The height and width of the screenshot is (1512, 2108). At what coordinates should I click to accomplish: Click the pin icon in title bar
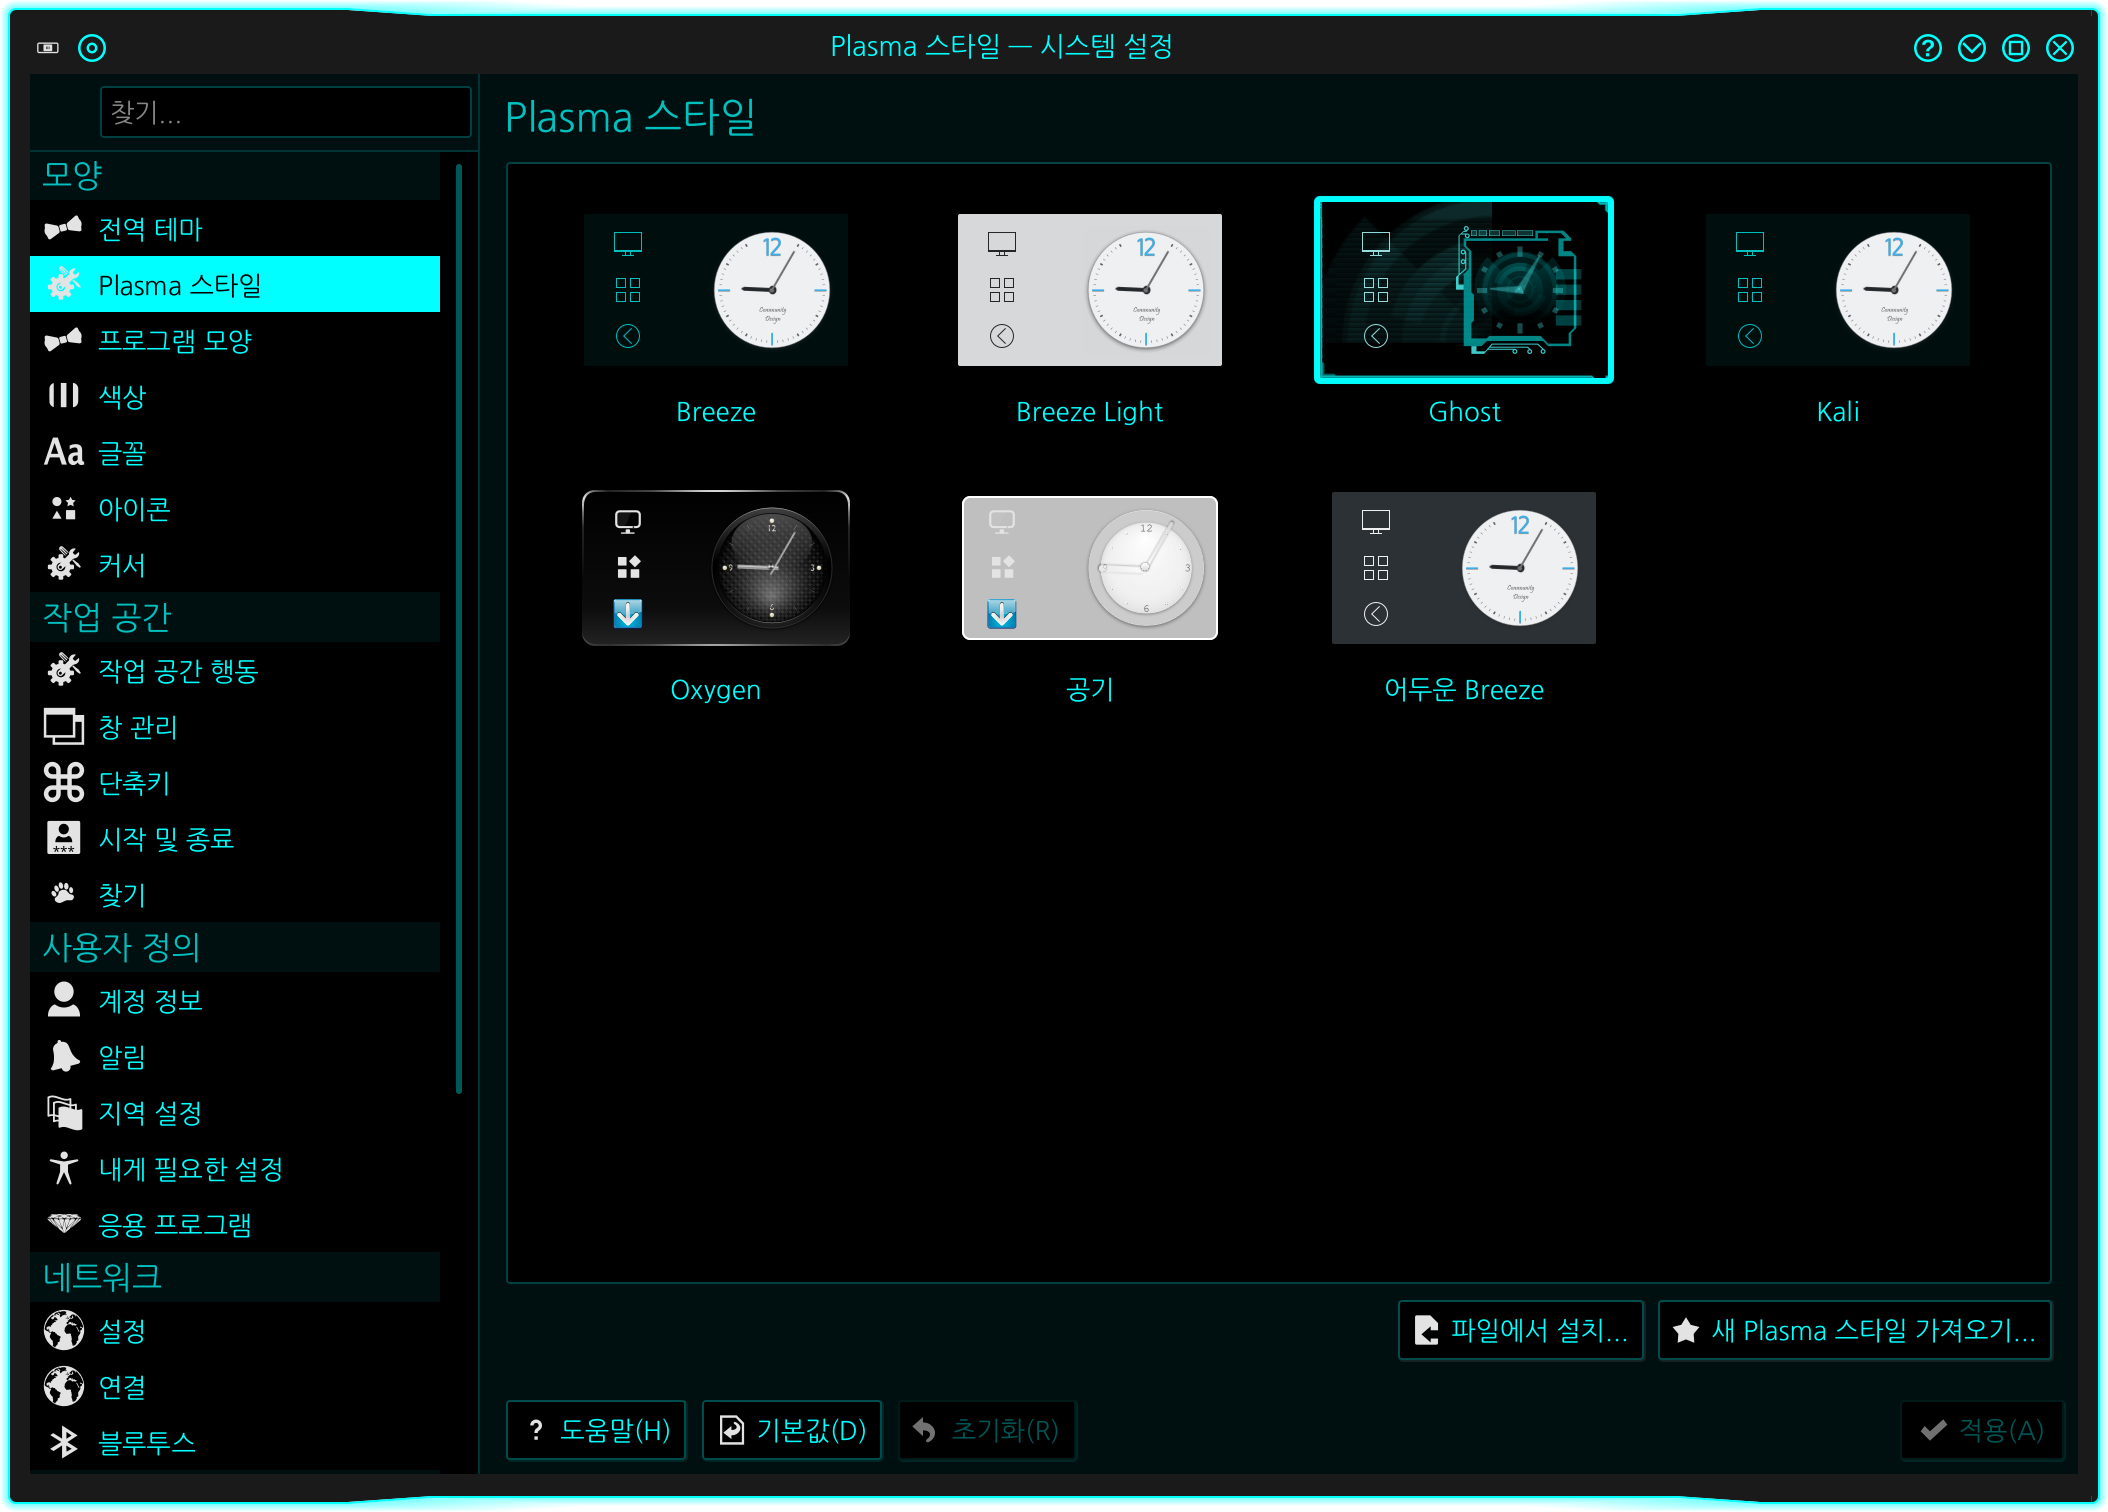pyautogui.click(x=92, y=48)
